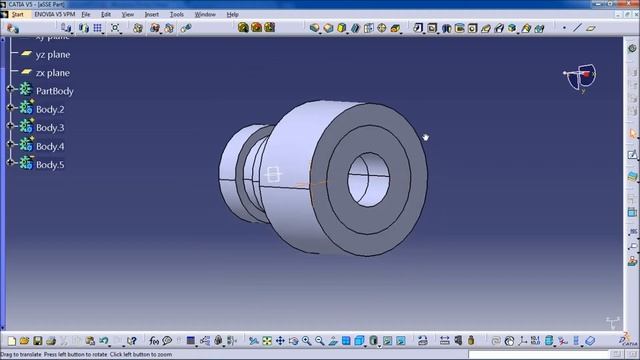Expand the Body.2 tree node
Image resolution: width=640 pixels, height=360 pixels.
pos(10,107)
